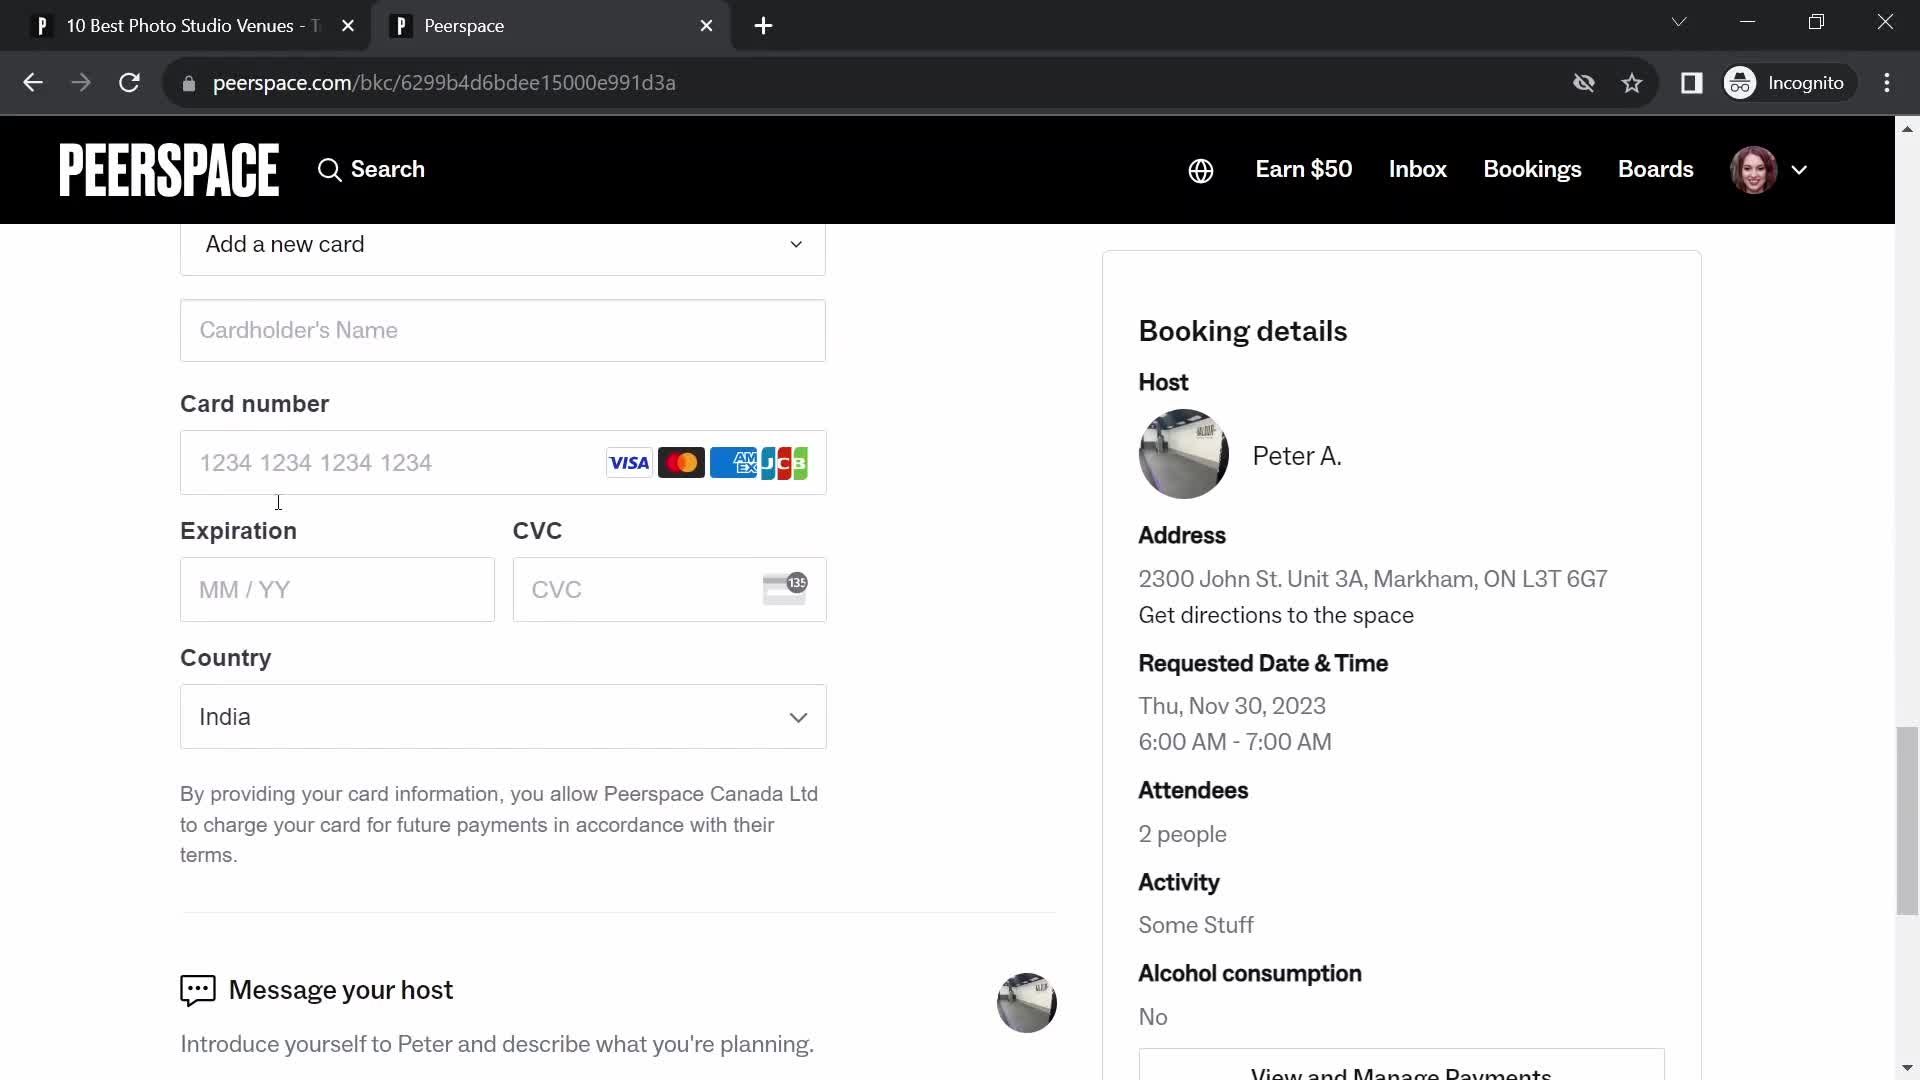1920x1080 pixels.
Task: Switch to the Peerspace tab
Action: coord(550,26)
